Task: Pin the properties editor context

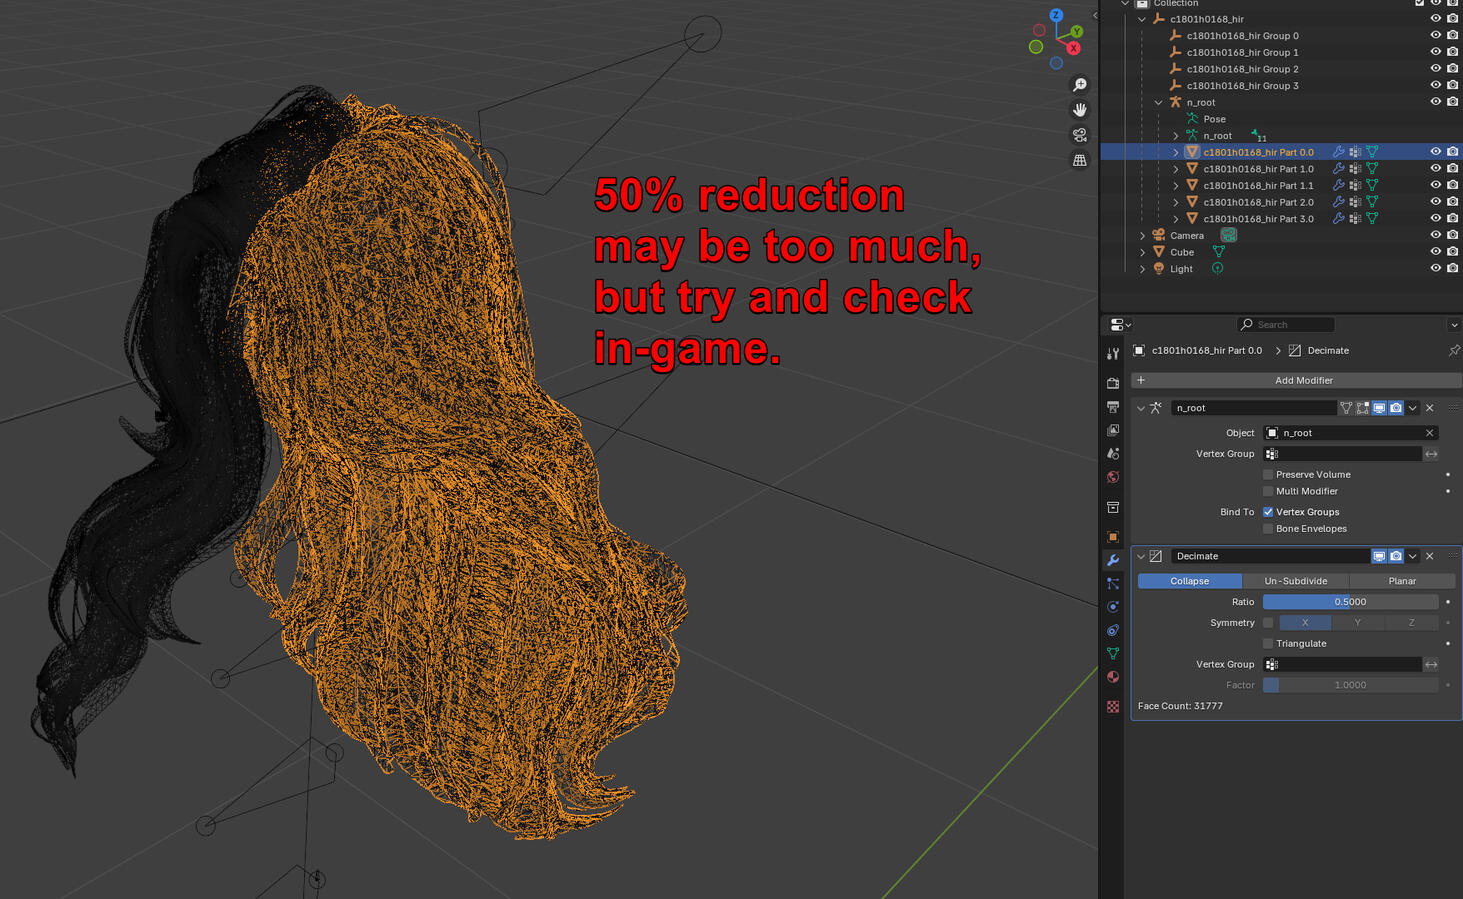Action: tap(1453, 351)
